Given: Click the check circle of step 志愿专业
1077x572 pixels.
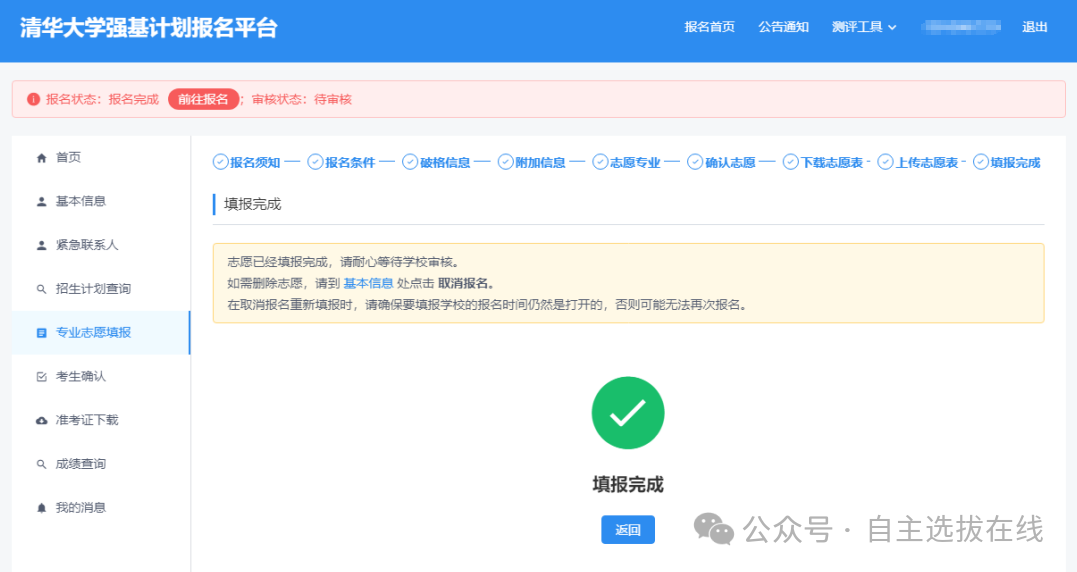Looking at the screenshot, I should [x=600, y=162].
